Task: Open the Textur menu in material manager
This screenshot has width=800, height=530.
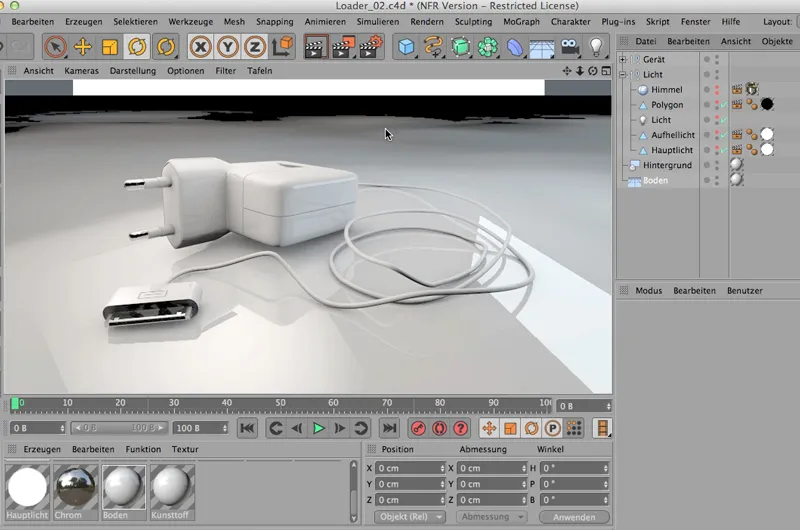Action: coord(185,449)
